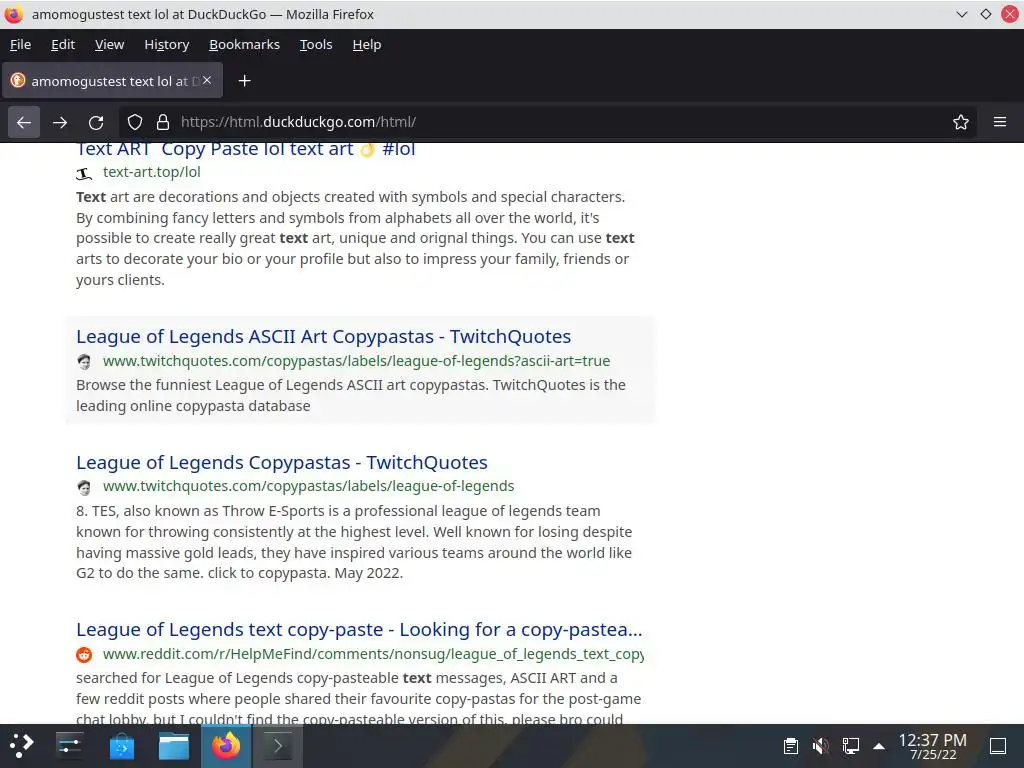Expand hidden system tray icons arrow
Viewport: 1024px width, 768px height.
tap(879, 746)
